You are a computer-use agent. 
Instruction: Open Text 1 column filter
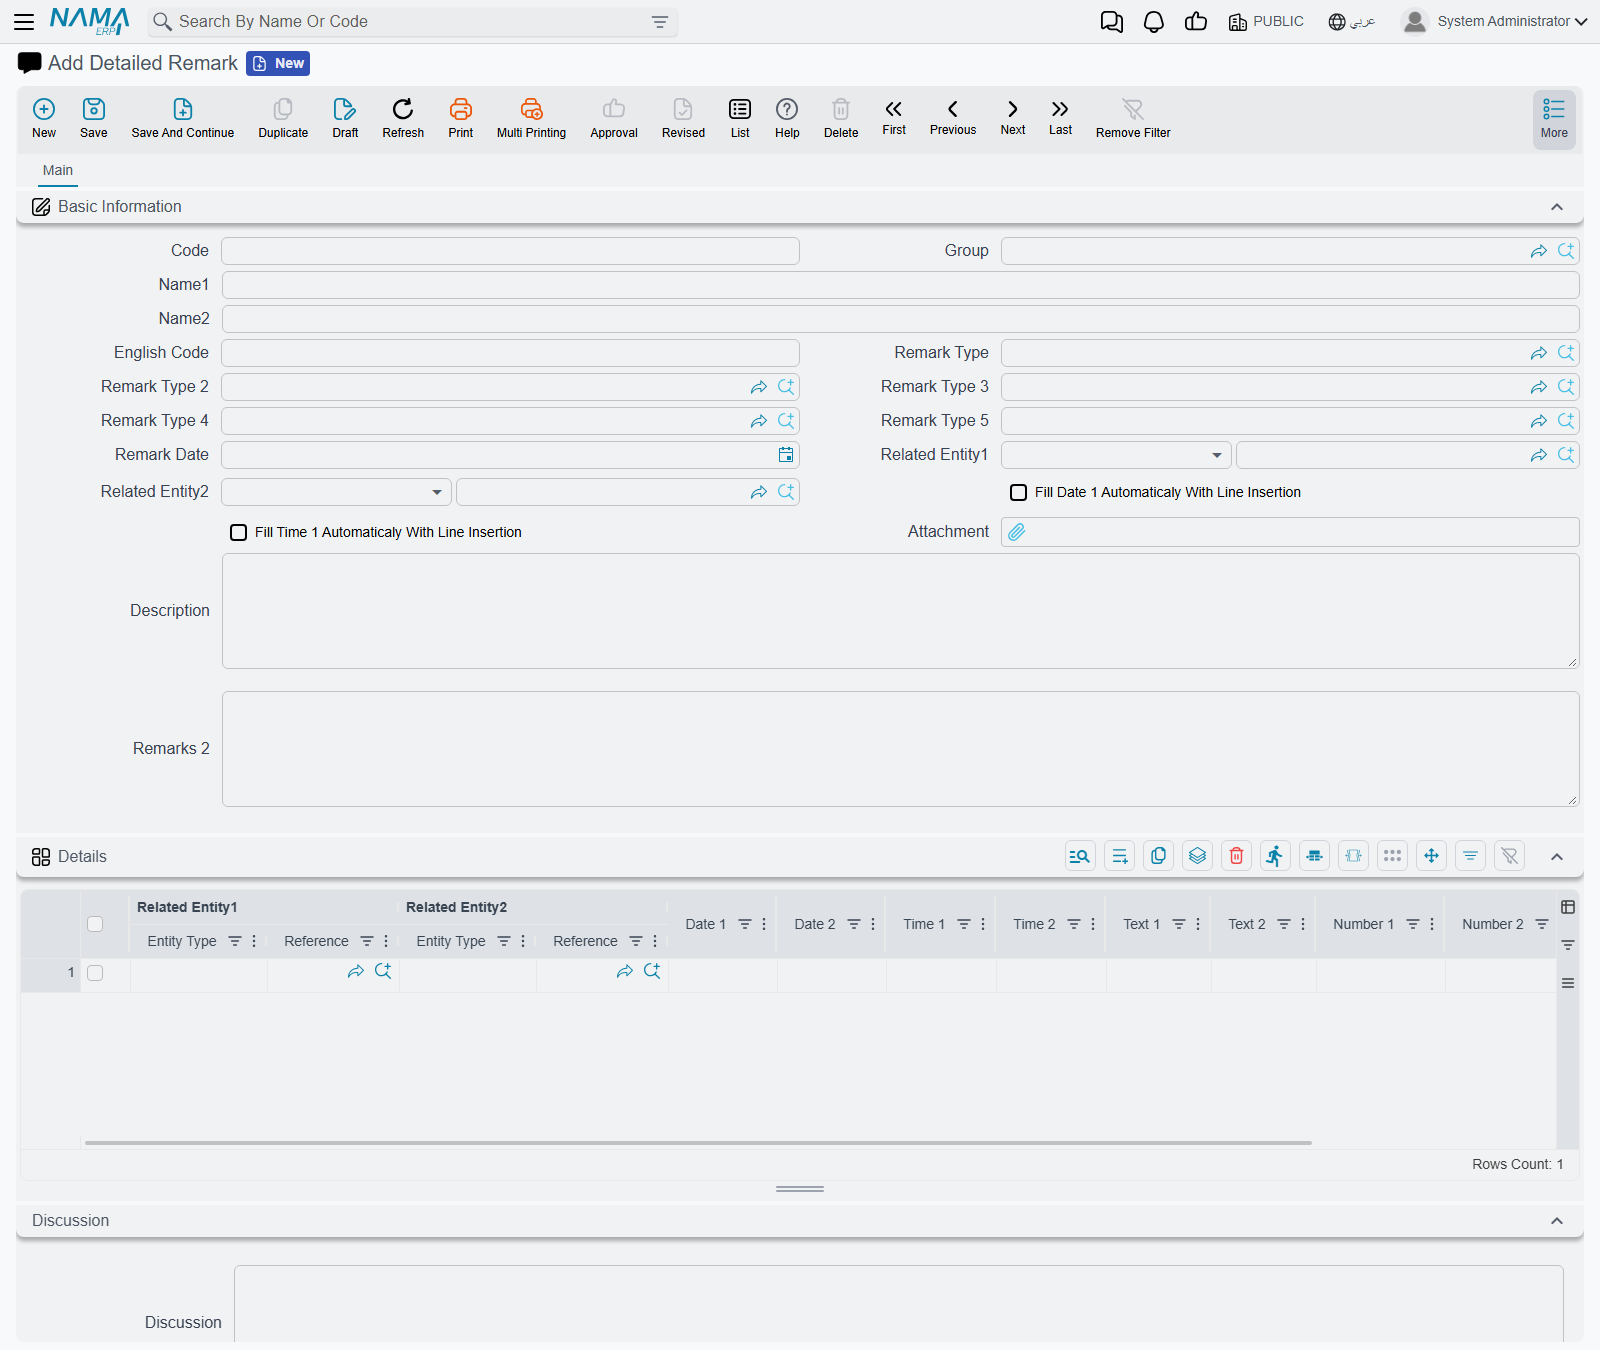pos(1179,925)
